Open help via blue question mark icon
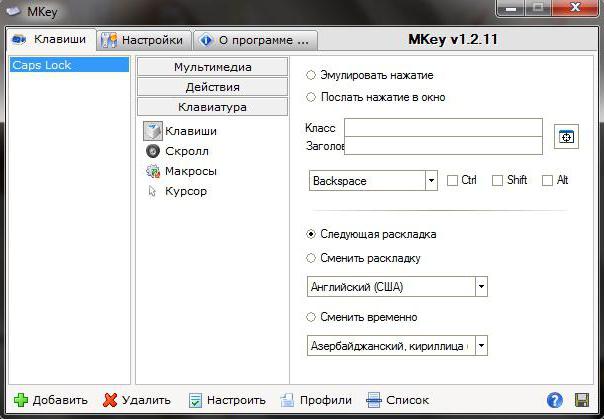The image size is (604, 419). [x=555, y=400]
